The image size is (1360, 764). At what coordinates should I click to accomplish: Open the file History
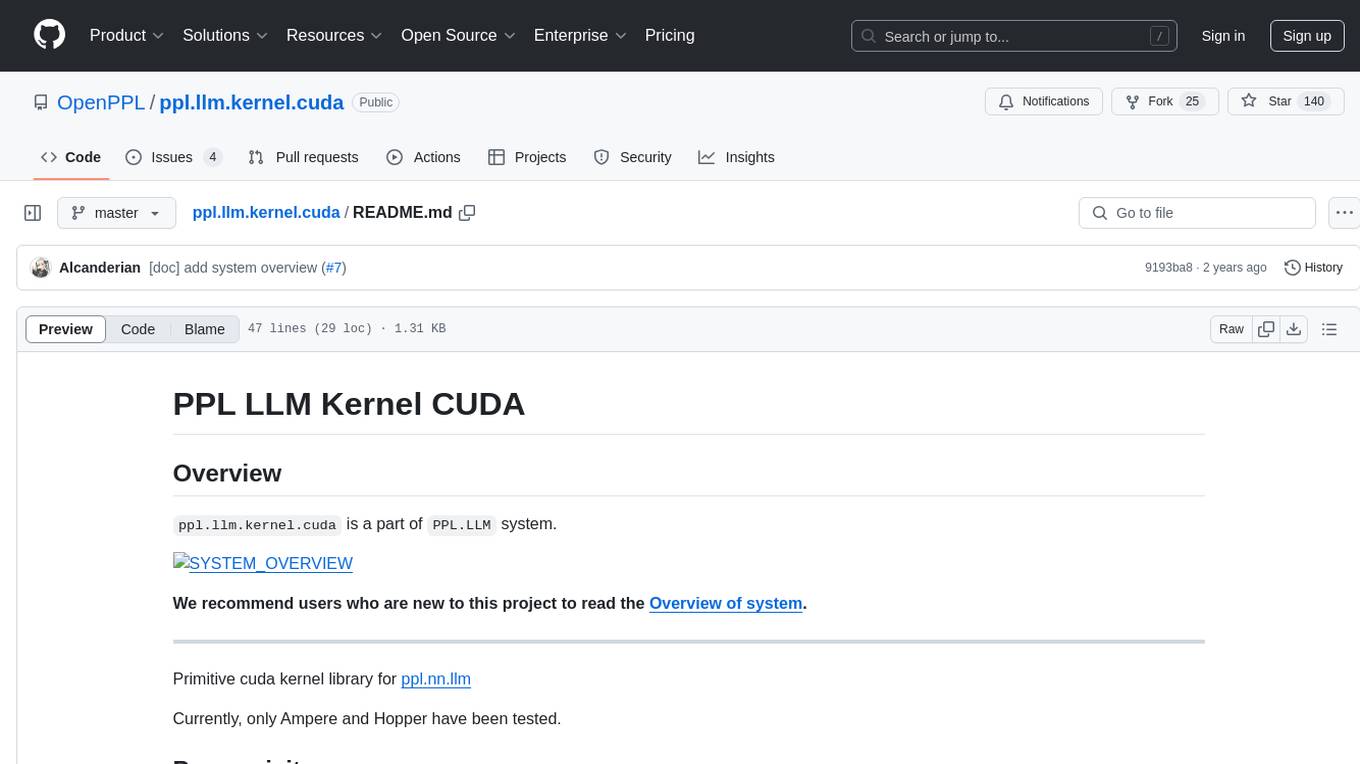[1313, 267]
